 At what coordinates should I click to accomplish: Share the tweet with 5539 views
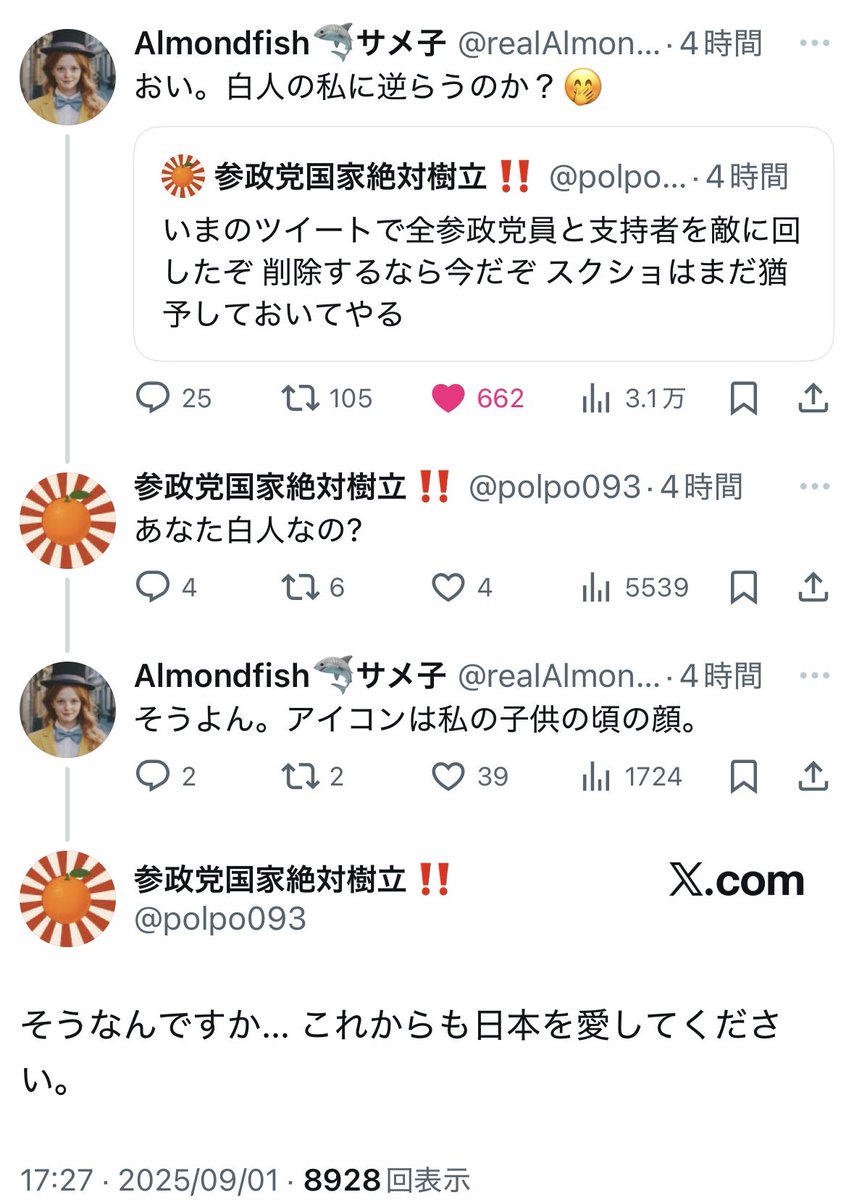click(x=814, y=587)
